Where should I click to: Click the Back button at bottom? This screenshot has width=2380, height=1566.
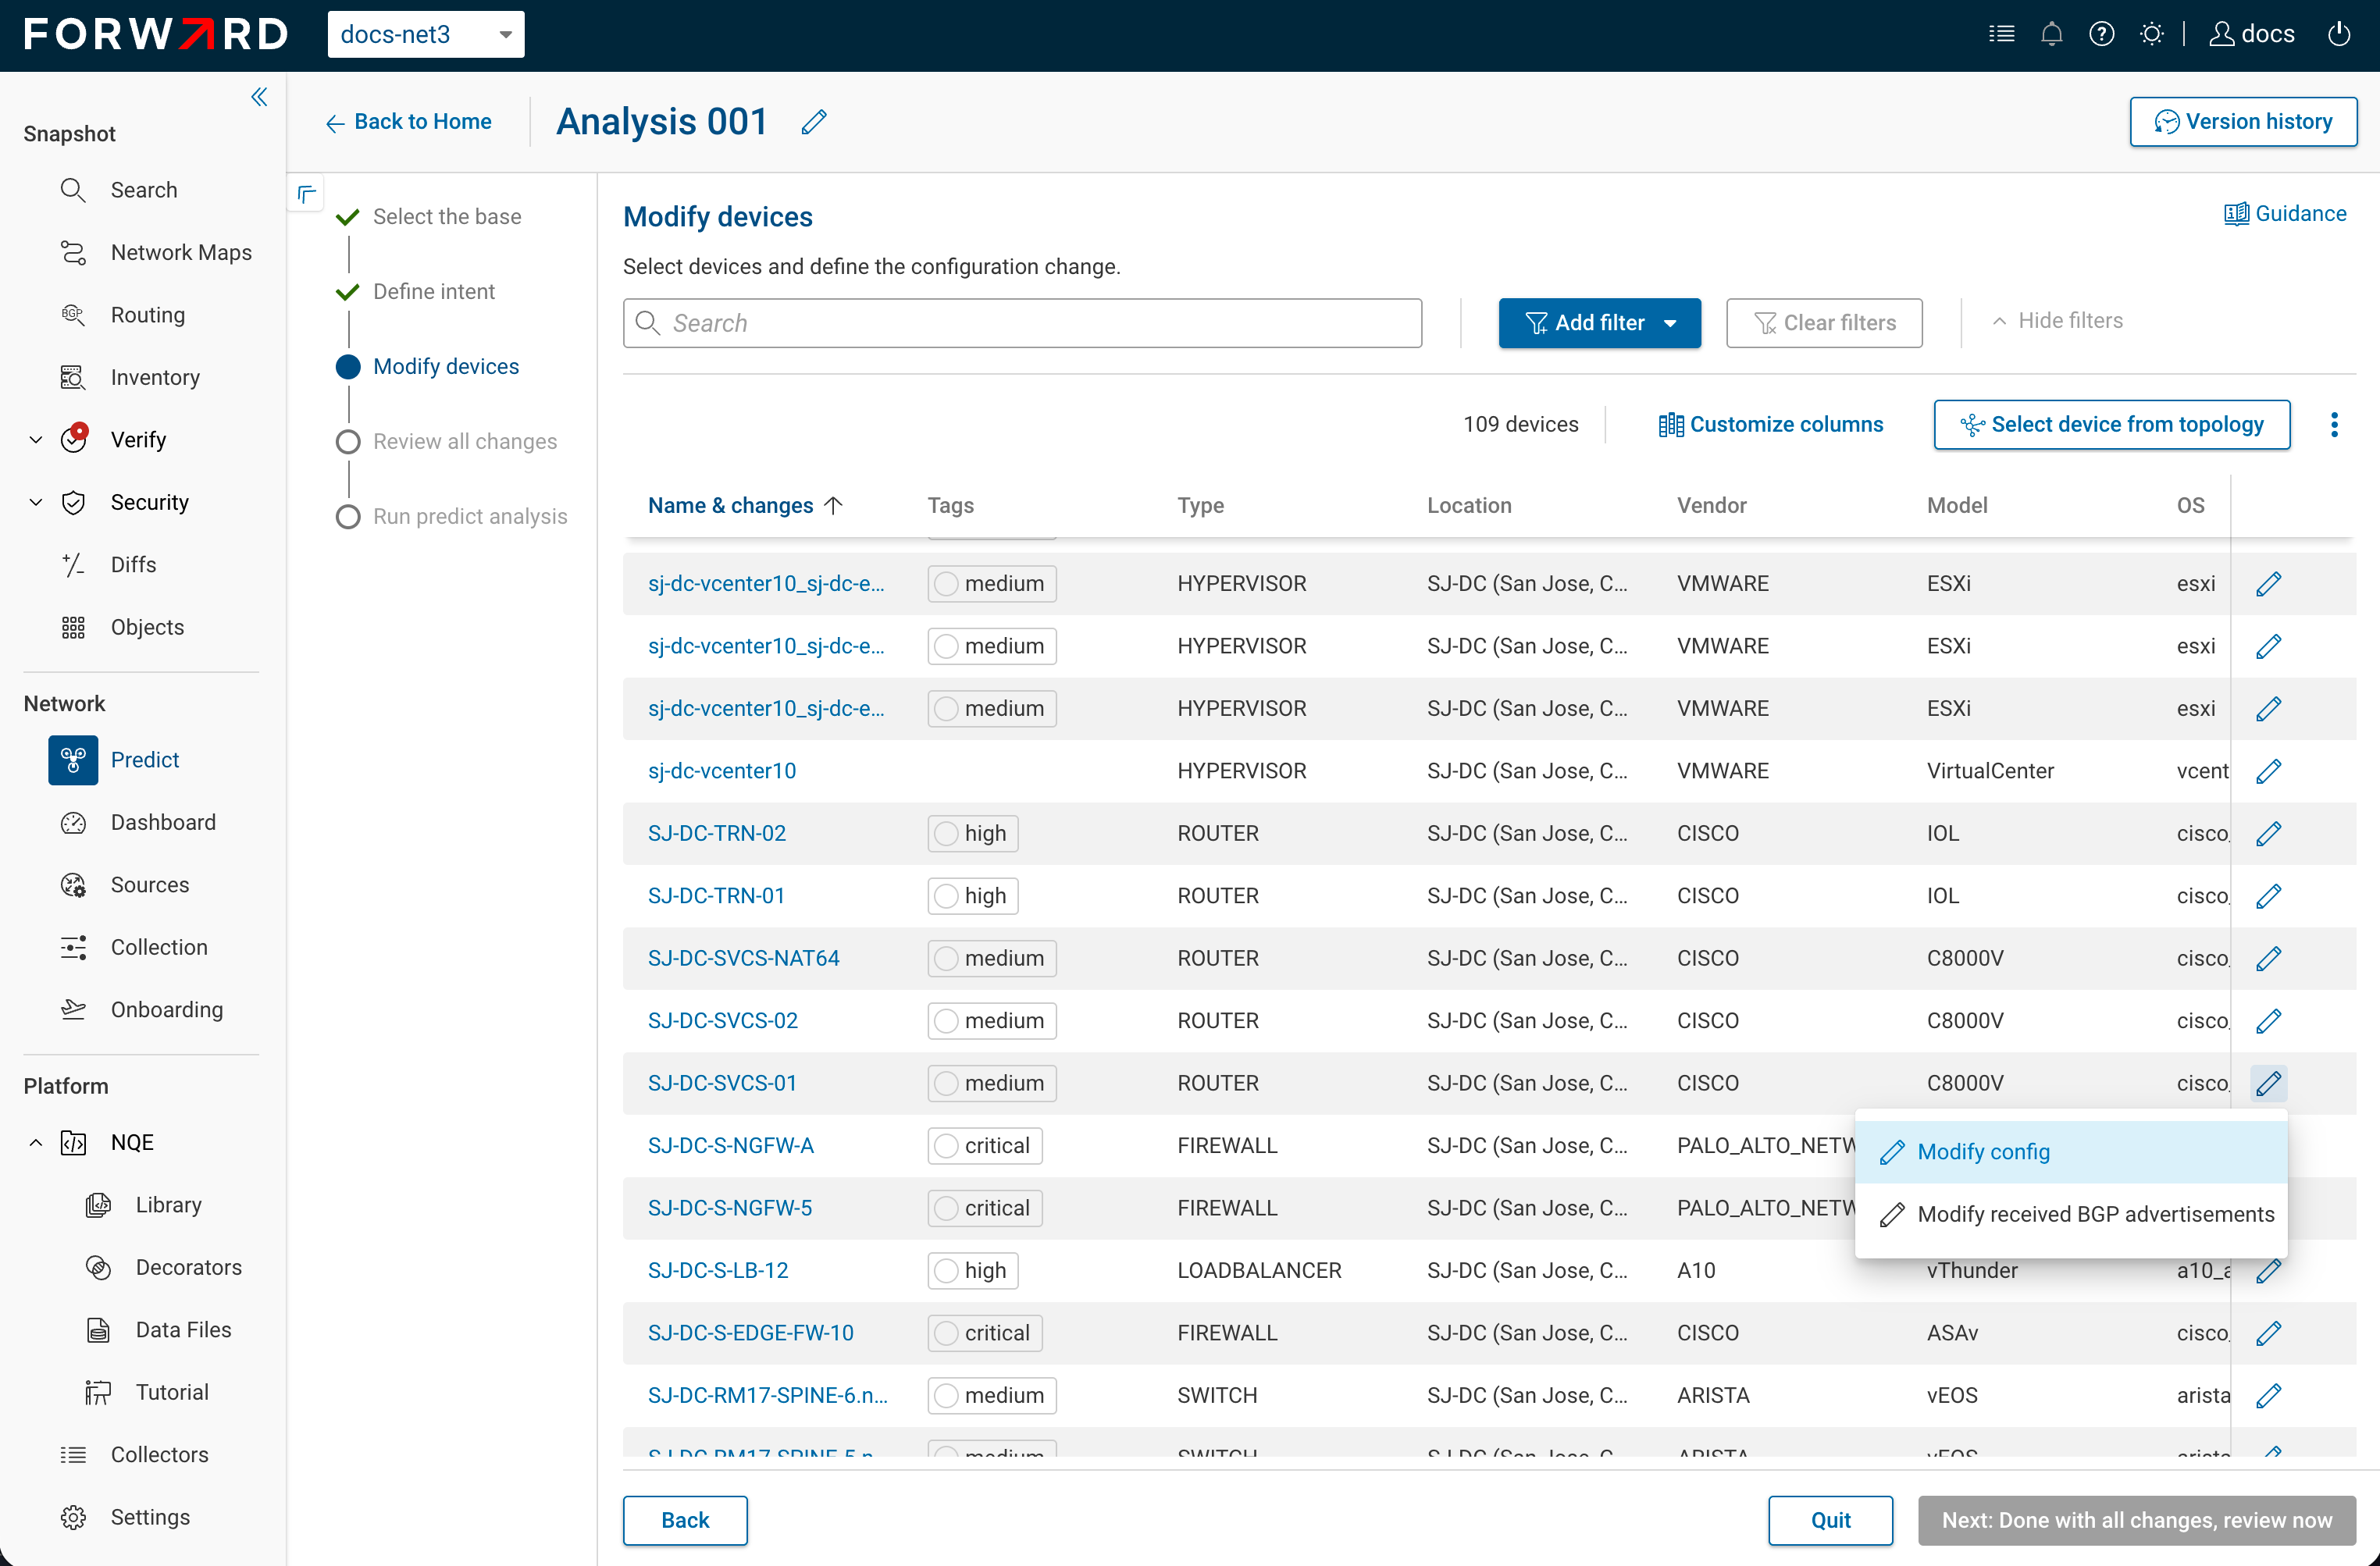coord(685,1520)
